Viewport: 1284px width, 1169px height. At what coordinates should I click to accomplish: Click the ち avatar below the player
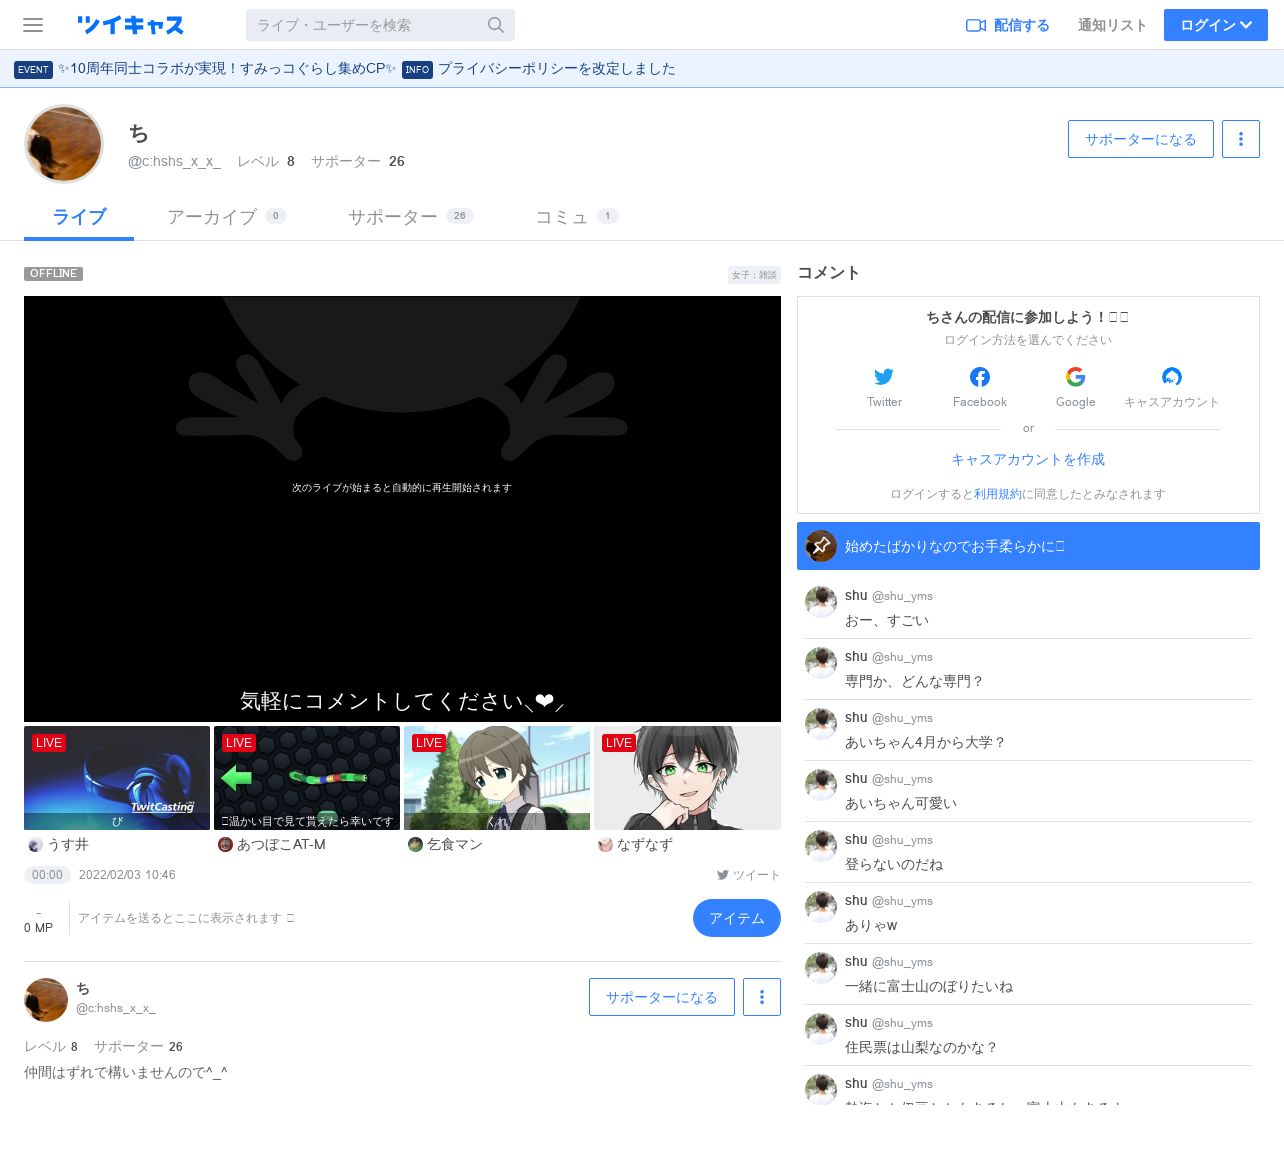click(x=46, y=1000)
